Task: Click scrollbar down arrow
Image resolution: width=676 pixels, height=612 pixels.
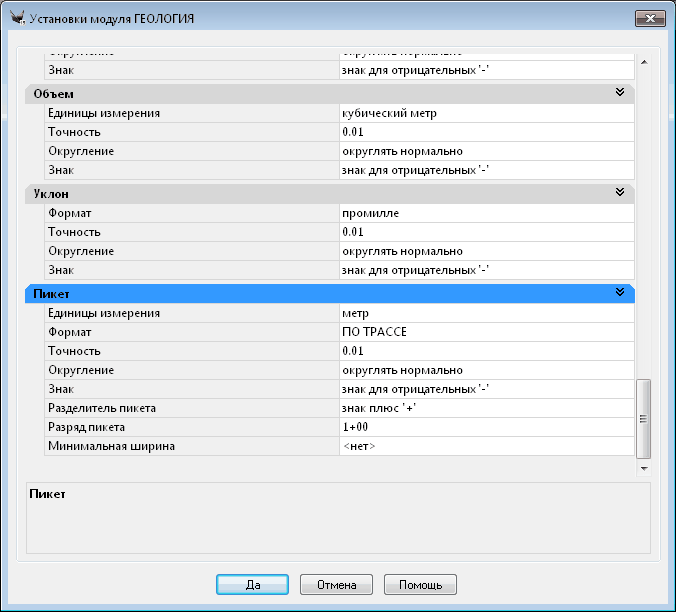Action: tap(643, 467)
